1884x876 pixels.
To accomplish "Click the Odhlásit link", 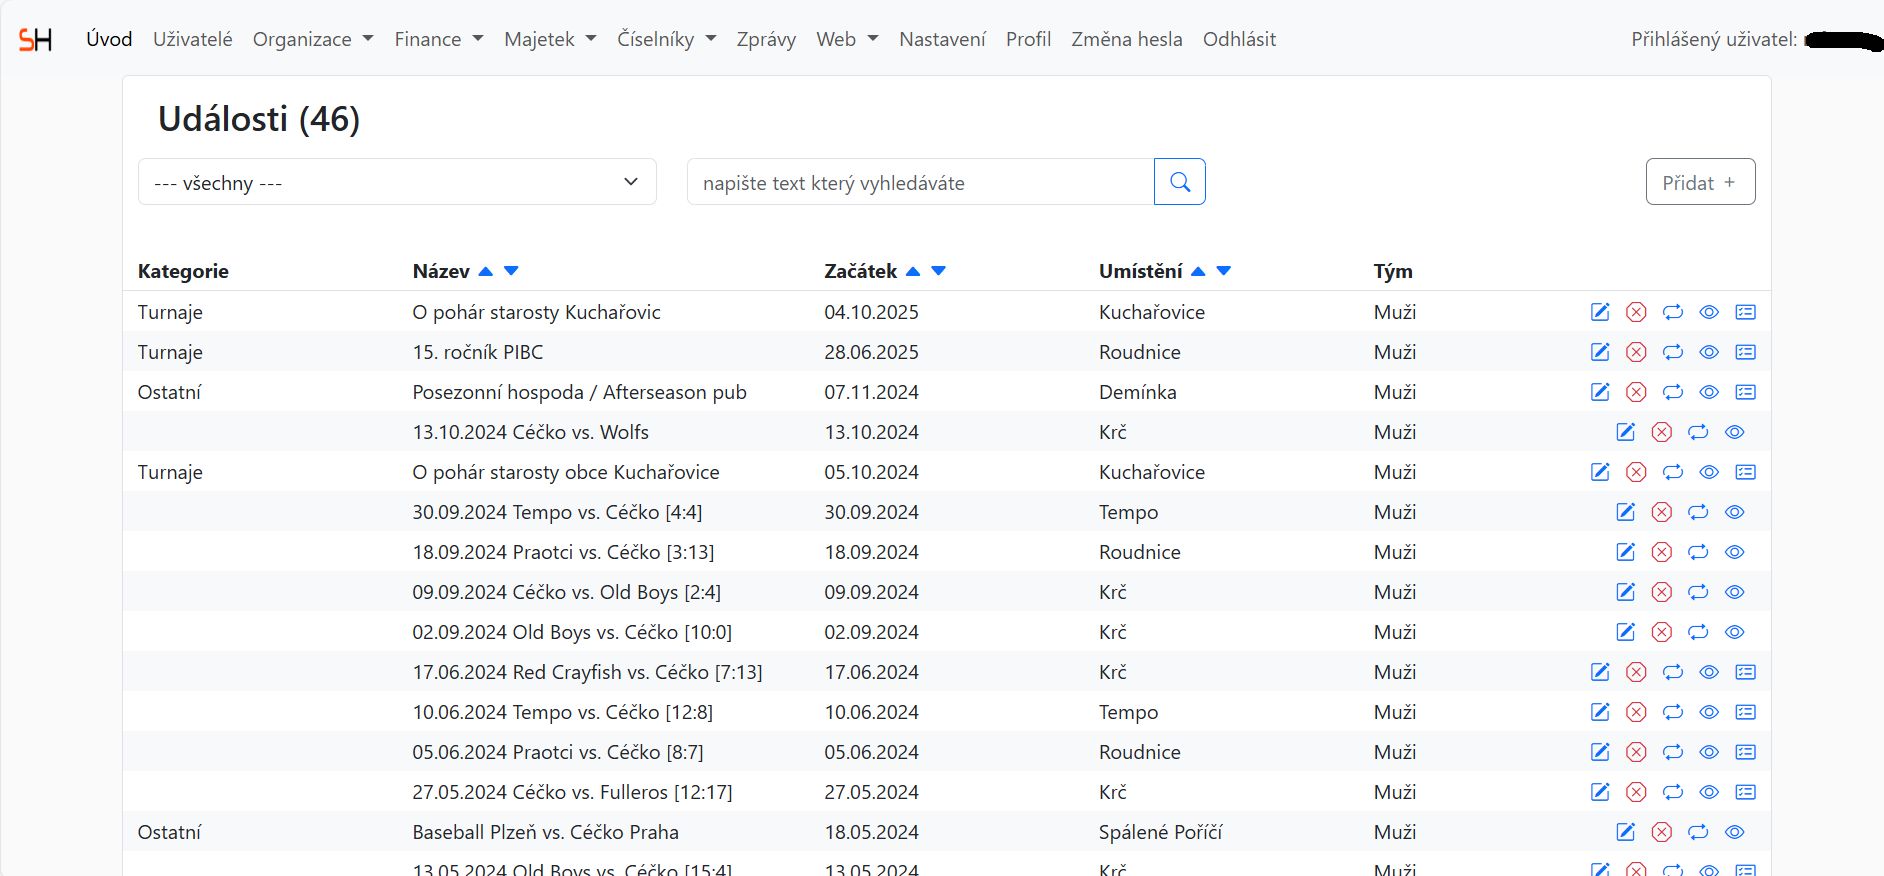I will tap(1239, 39).
